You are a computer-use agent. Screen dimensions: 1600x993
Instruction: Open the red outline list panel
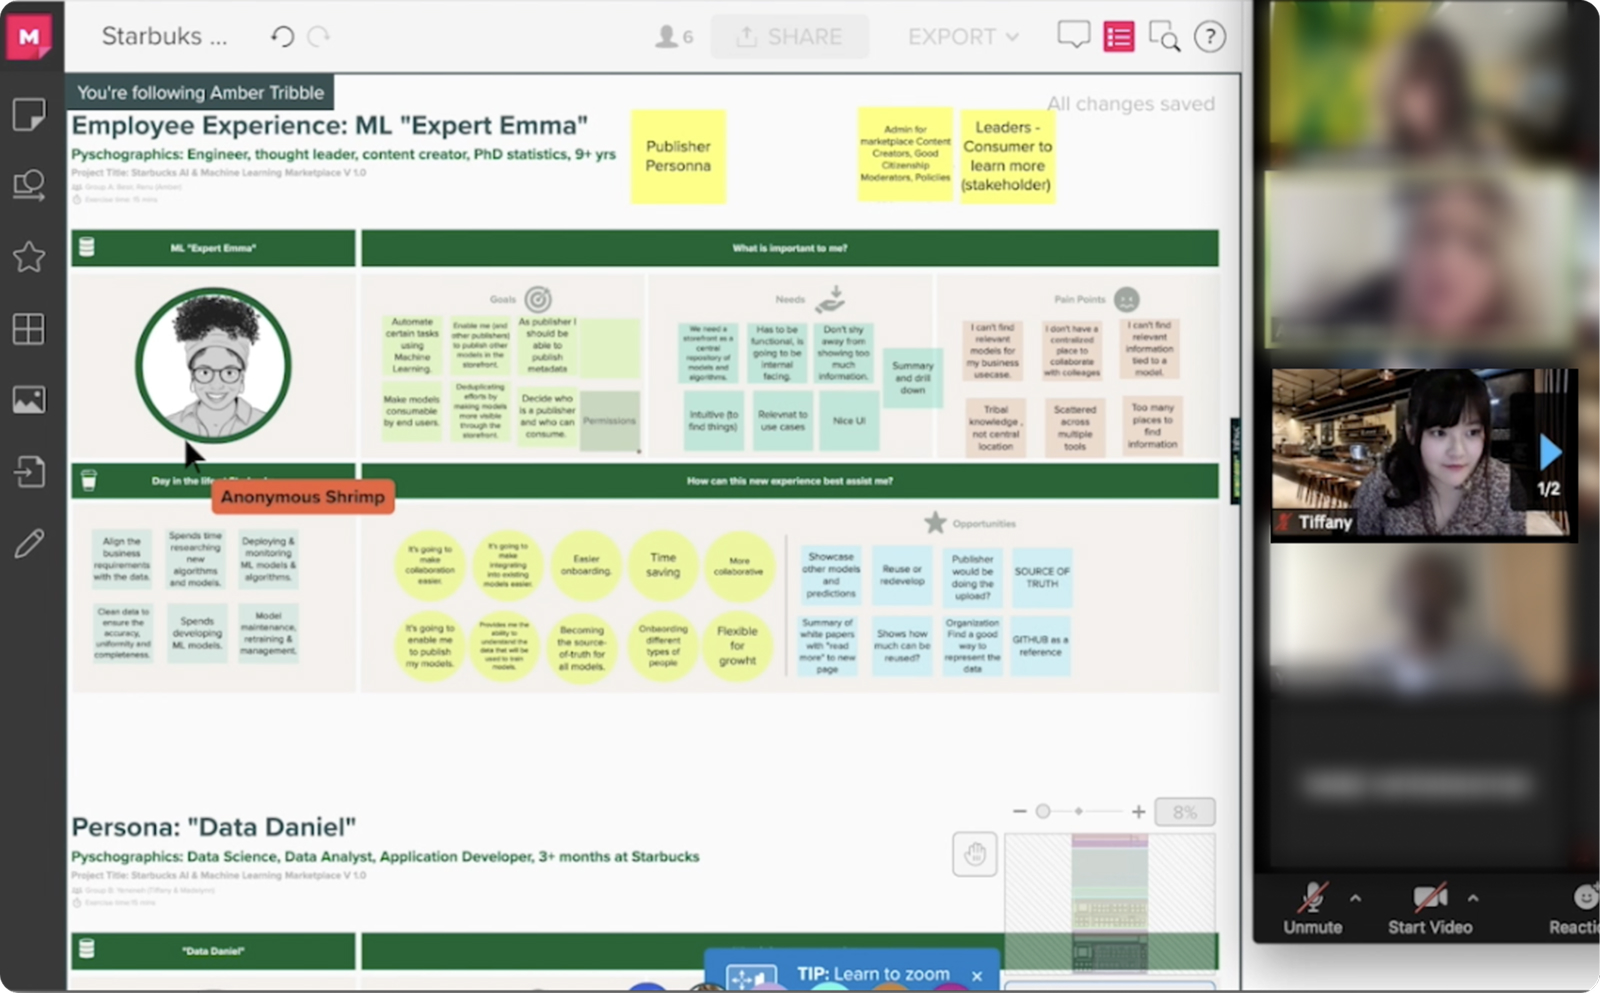pyautogui.click(x=1118, y=37)
